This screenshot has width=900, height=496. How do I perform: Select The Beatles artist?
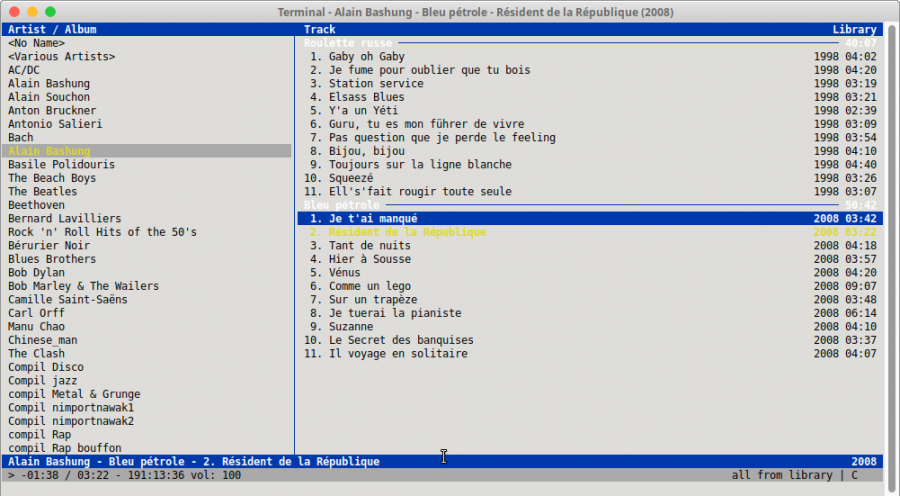[x=42, y=192]
